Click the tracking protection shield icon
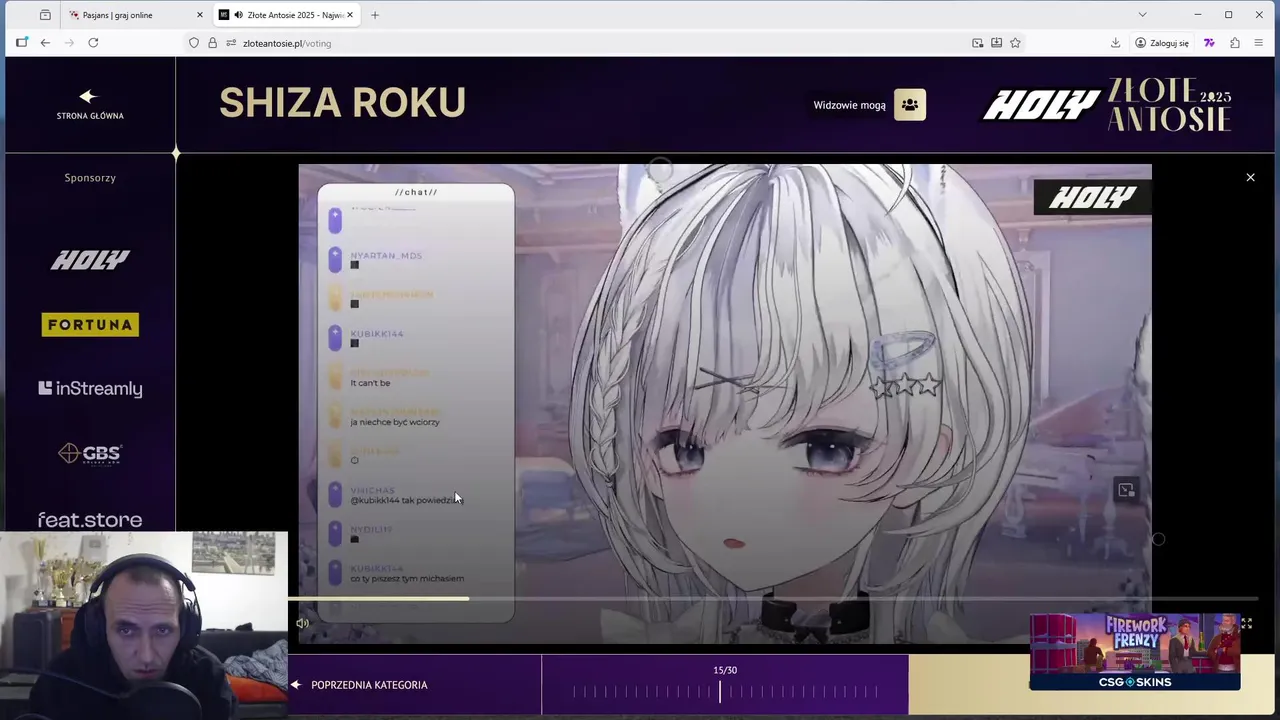Image resolution: width=1280 pixels, height=720 pixels. [x=194, y=43]
